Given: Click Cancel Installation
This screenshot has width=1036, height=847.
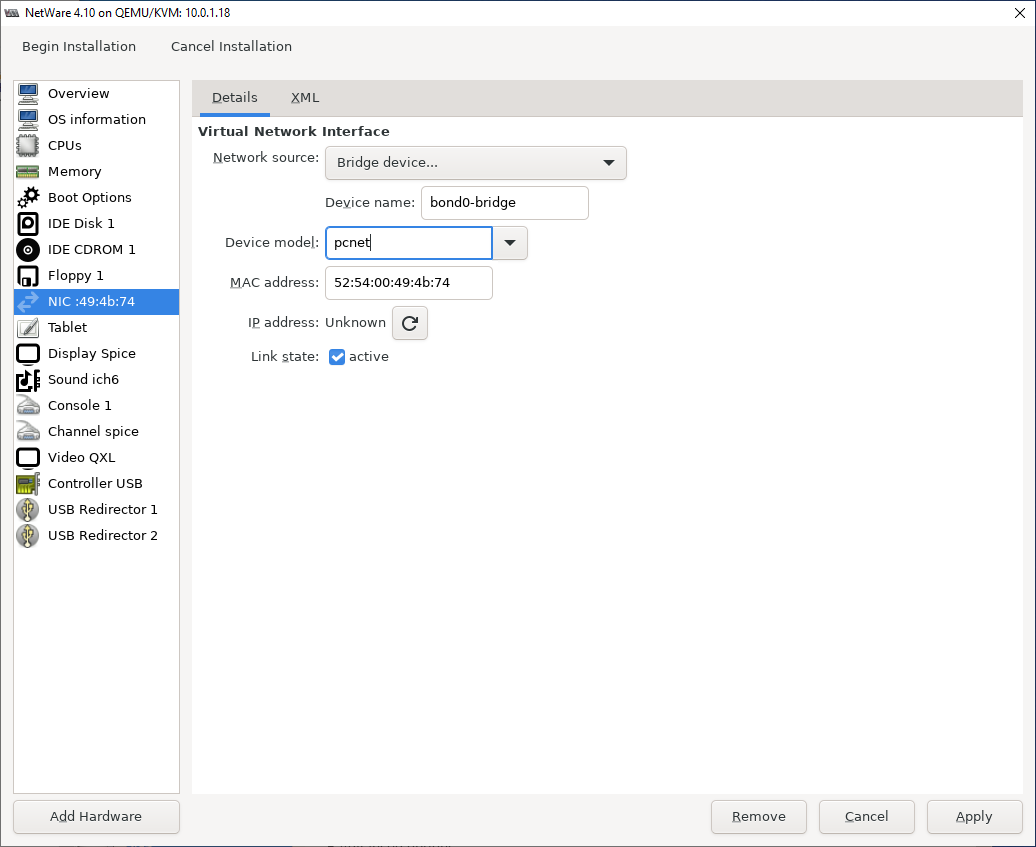Looking at the screenshot, I should tap(231, 46).
